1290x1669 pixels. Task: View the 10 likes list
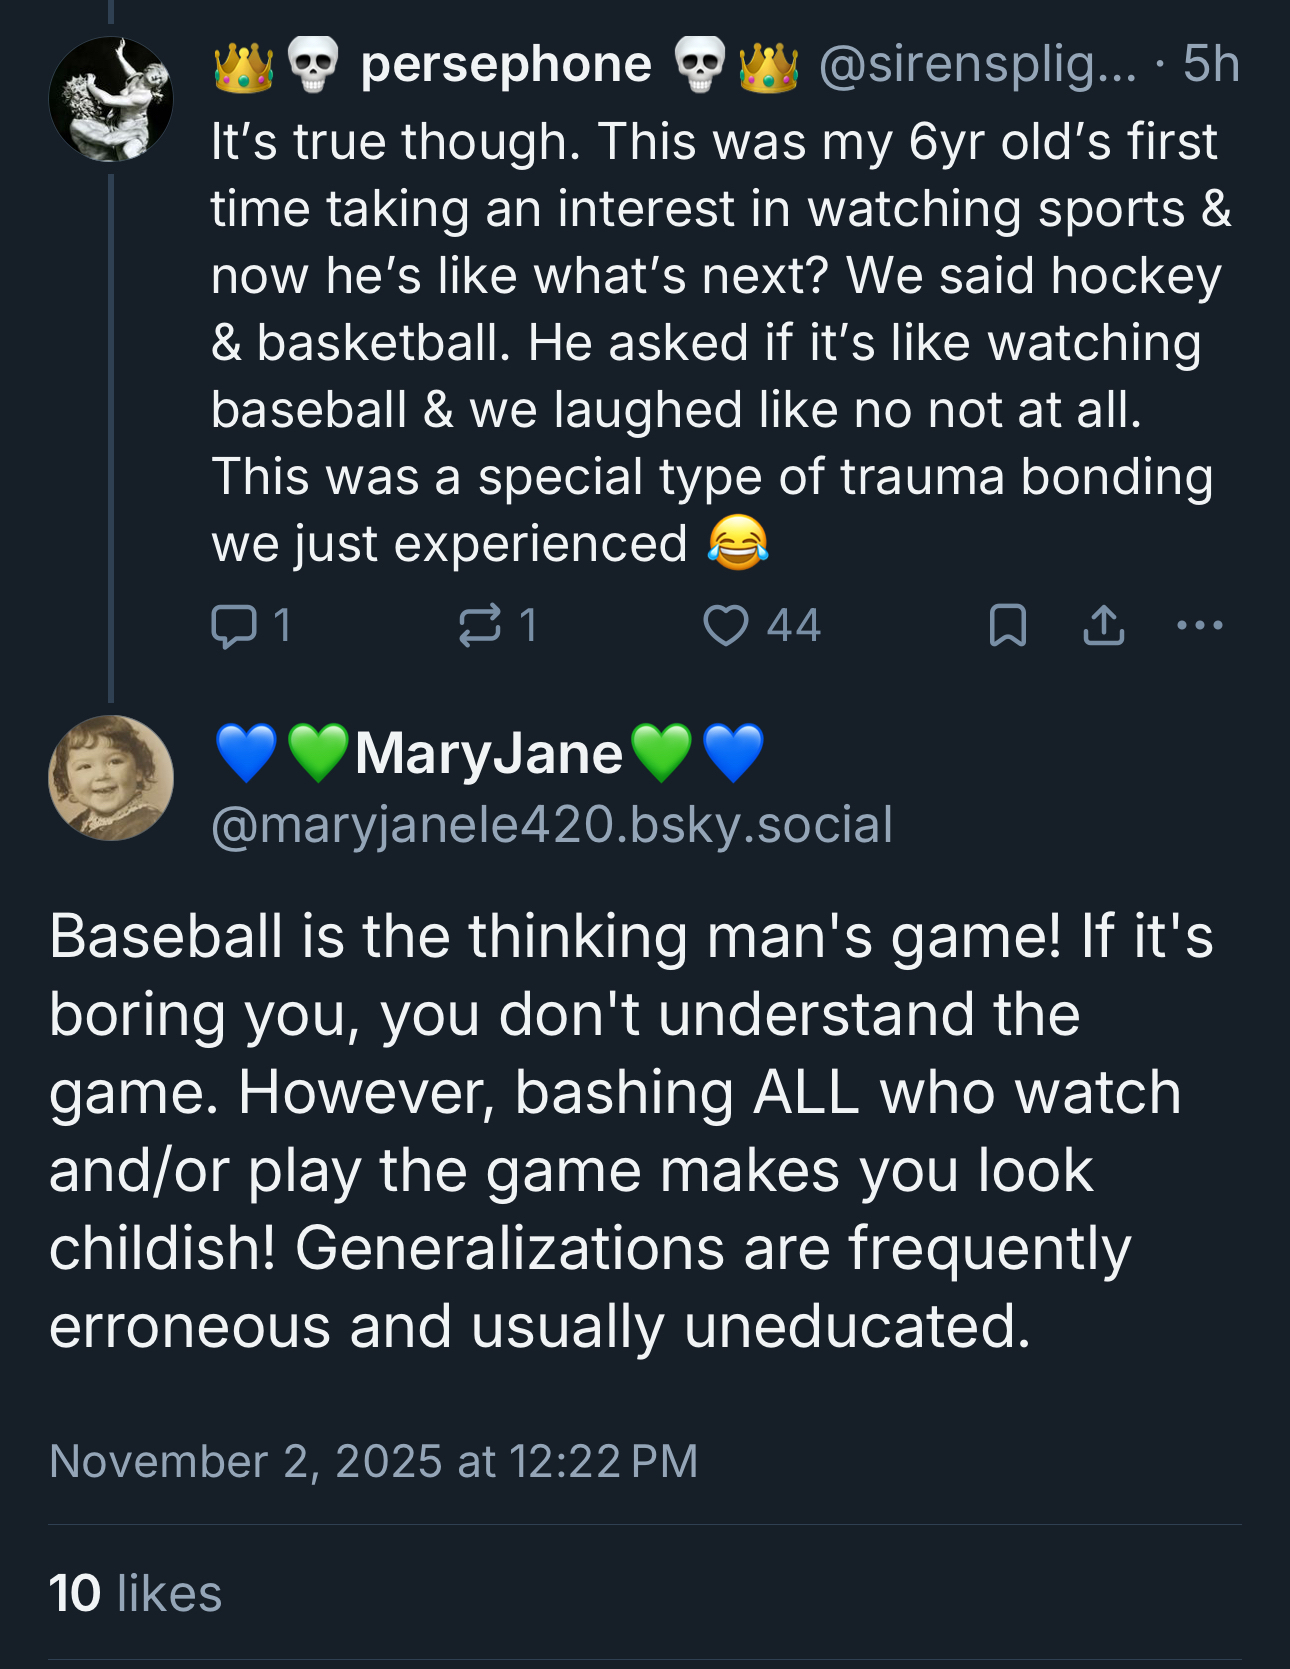pyautogui.click(x=135, y=1593)
